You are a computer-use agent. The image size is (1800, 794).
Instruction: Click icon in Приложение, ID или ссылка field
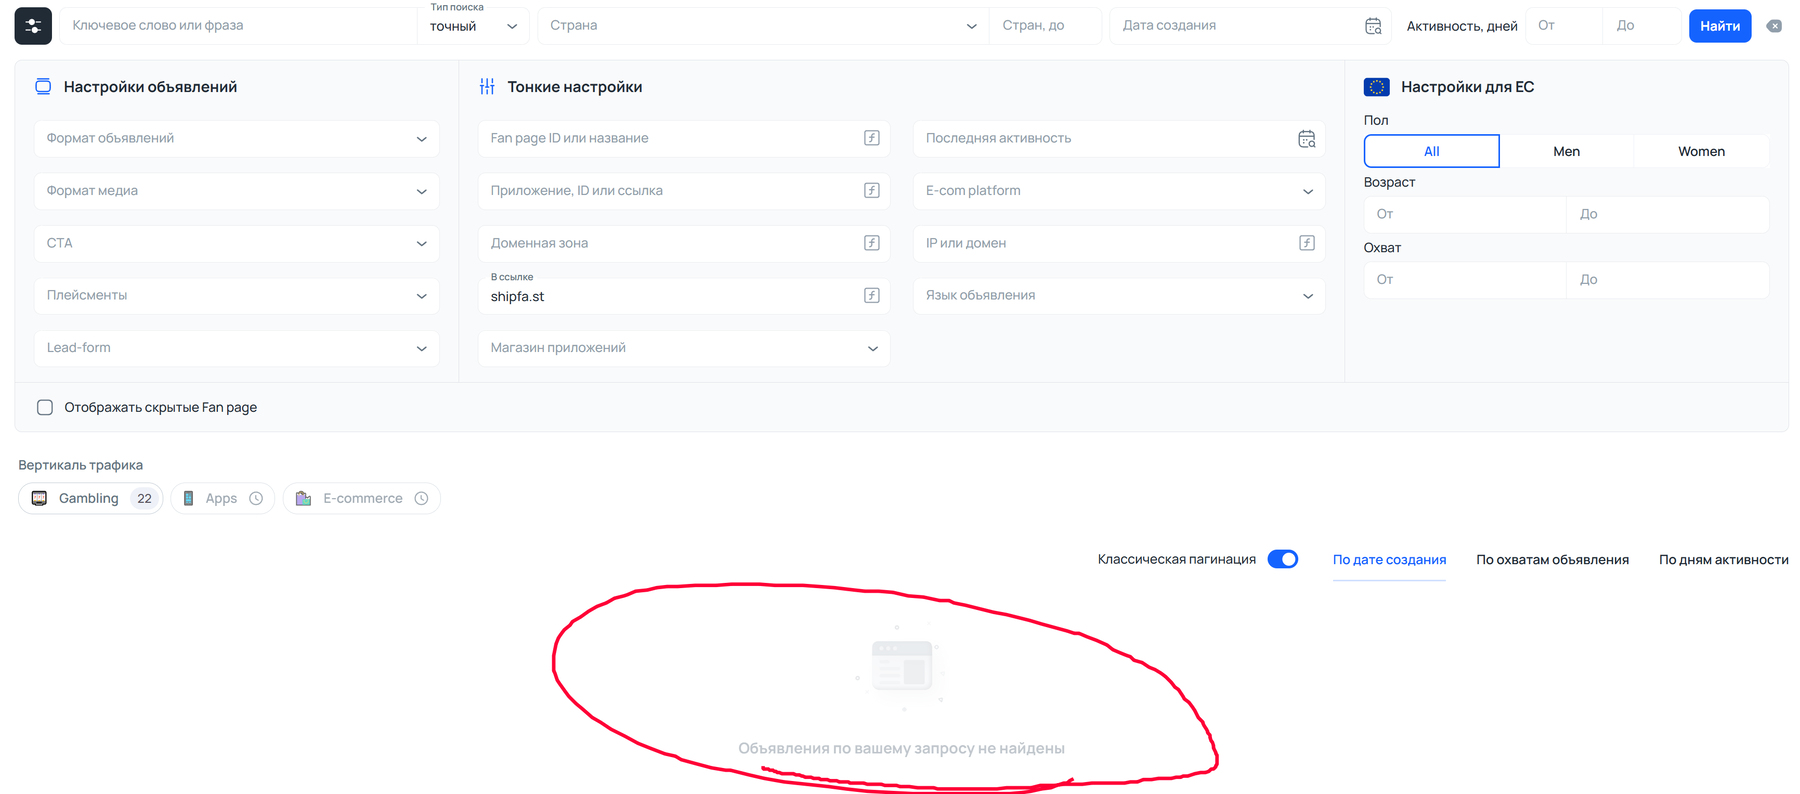(872, 190)
